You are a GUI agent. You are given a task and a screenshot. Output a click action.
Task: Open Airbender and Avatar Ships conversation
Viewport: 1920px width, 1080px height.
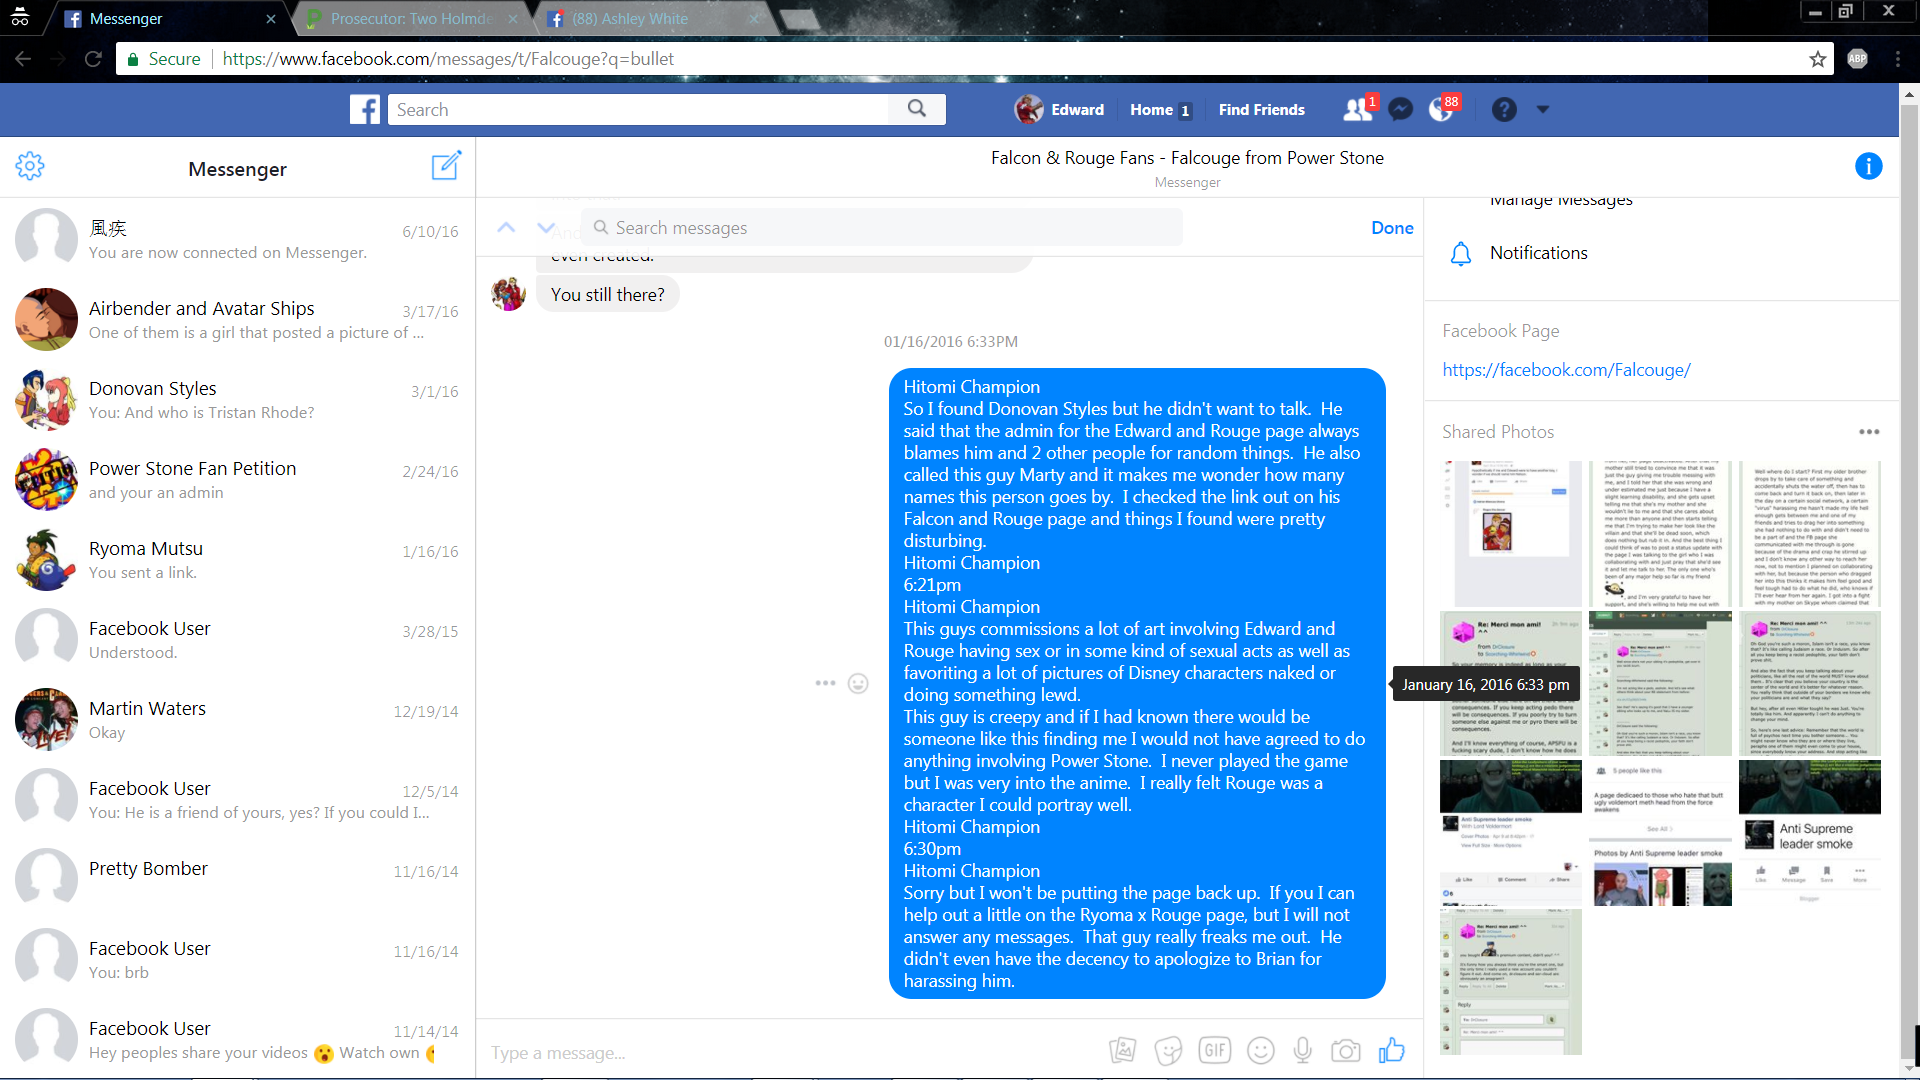click(237, 320)
